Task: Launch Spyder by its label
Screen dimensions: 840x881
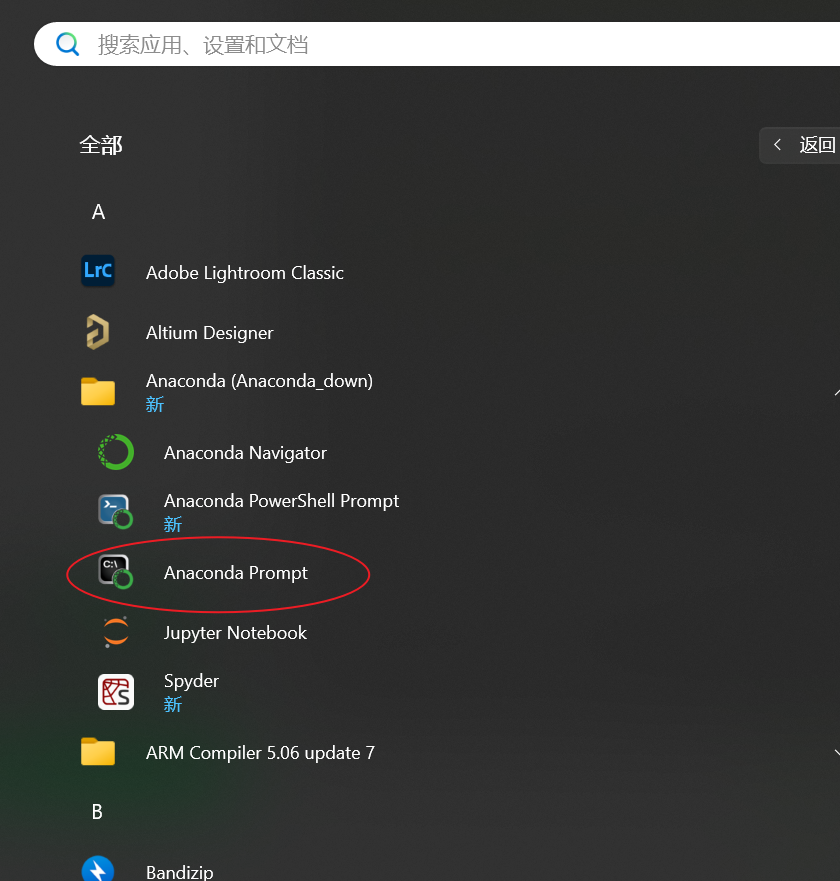Action: click(191, 681)
